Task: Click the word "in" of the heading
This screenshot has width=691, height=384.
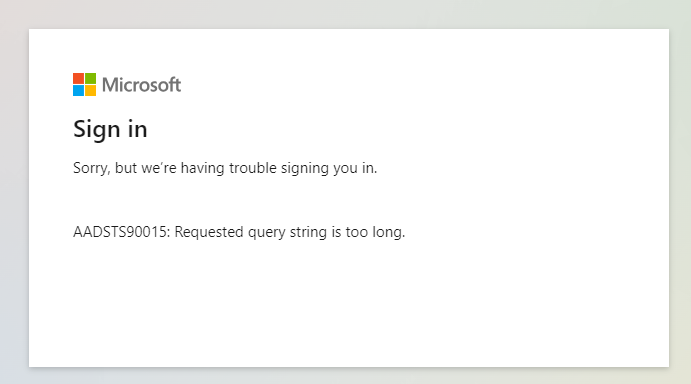Action: point(137,130)
